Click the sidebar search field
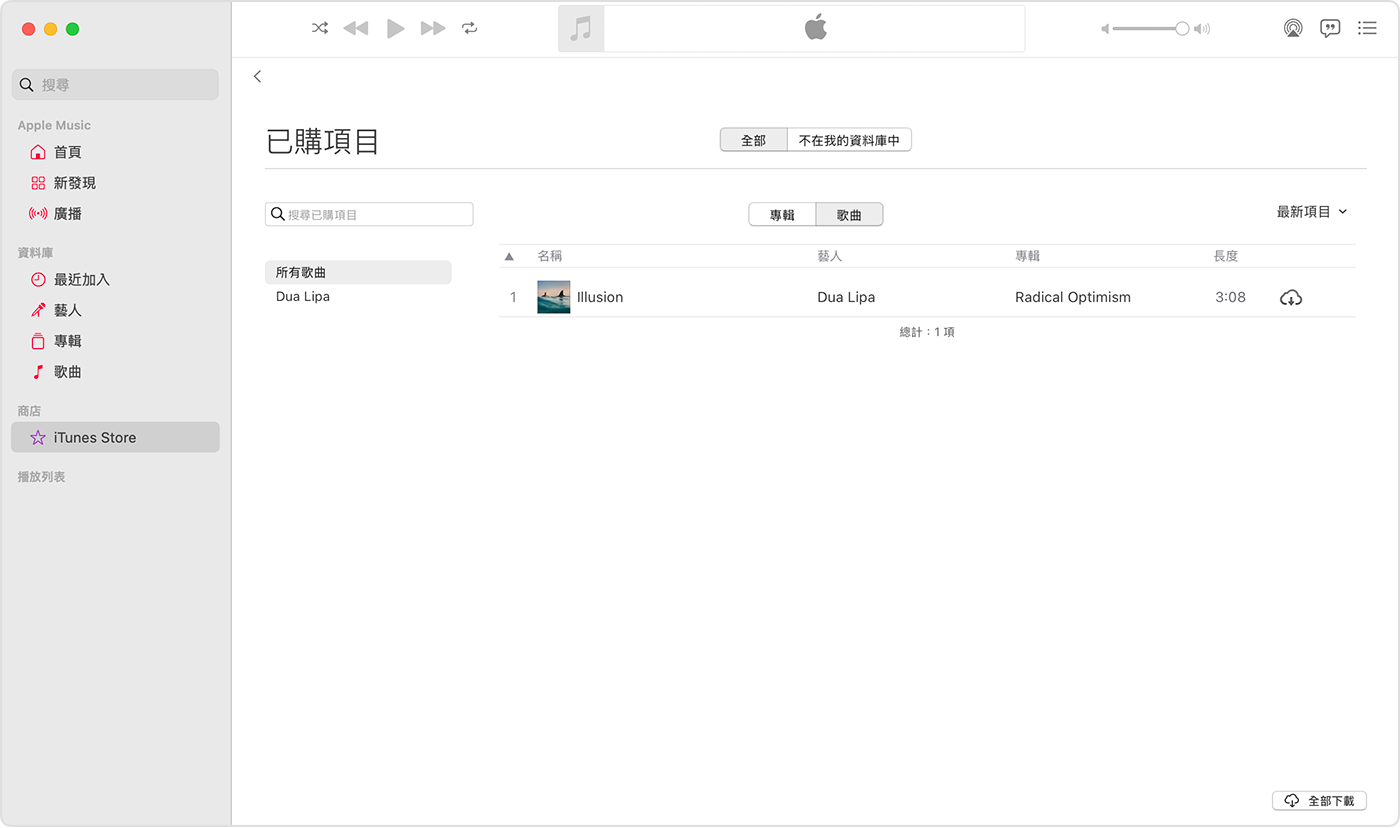 [x=115, y=85]
